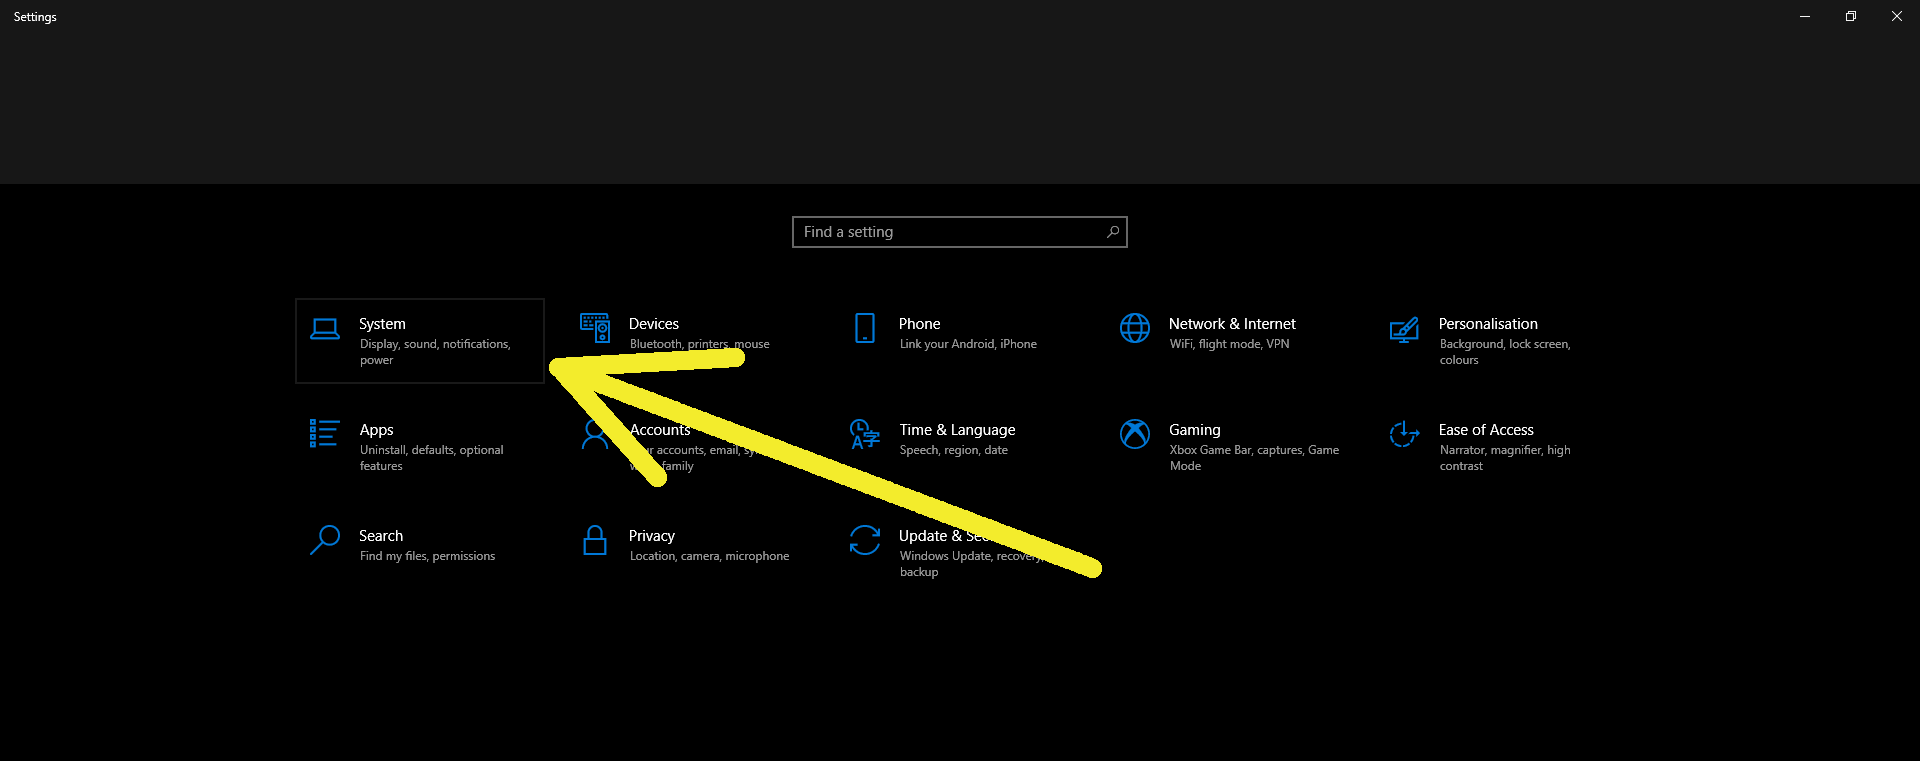Click the 'Find my files, permissions' description

[x=427, y=556]
